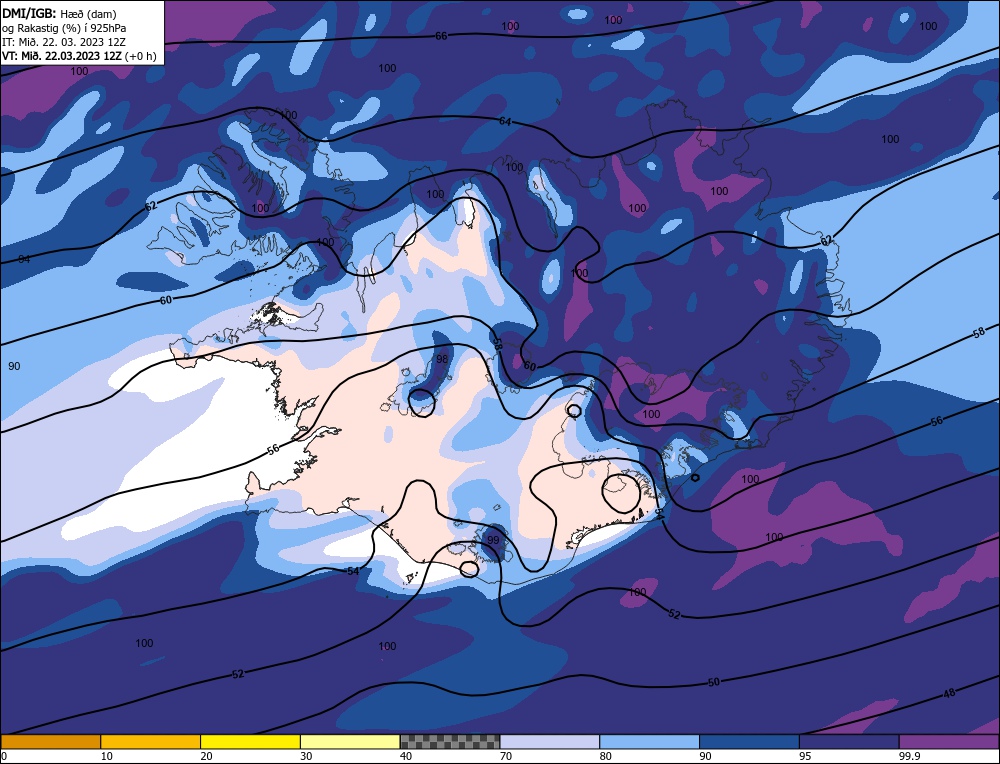This screenshot has height=764, width=1000.
Task: Click the 'VT: Mið. 22.03.2023 12Z (+0 h)' line
Action: (79, 55)
